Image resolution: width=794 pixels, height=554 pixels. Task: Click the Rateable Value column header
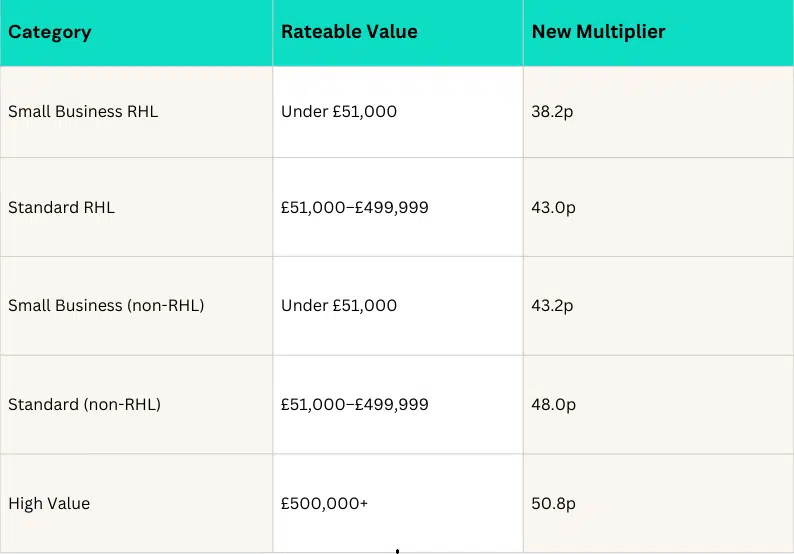coord(349,32)
